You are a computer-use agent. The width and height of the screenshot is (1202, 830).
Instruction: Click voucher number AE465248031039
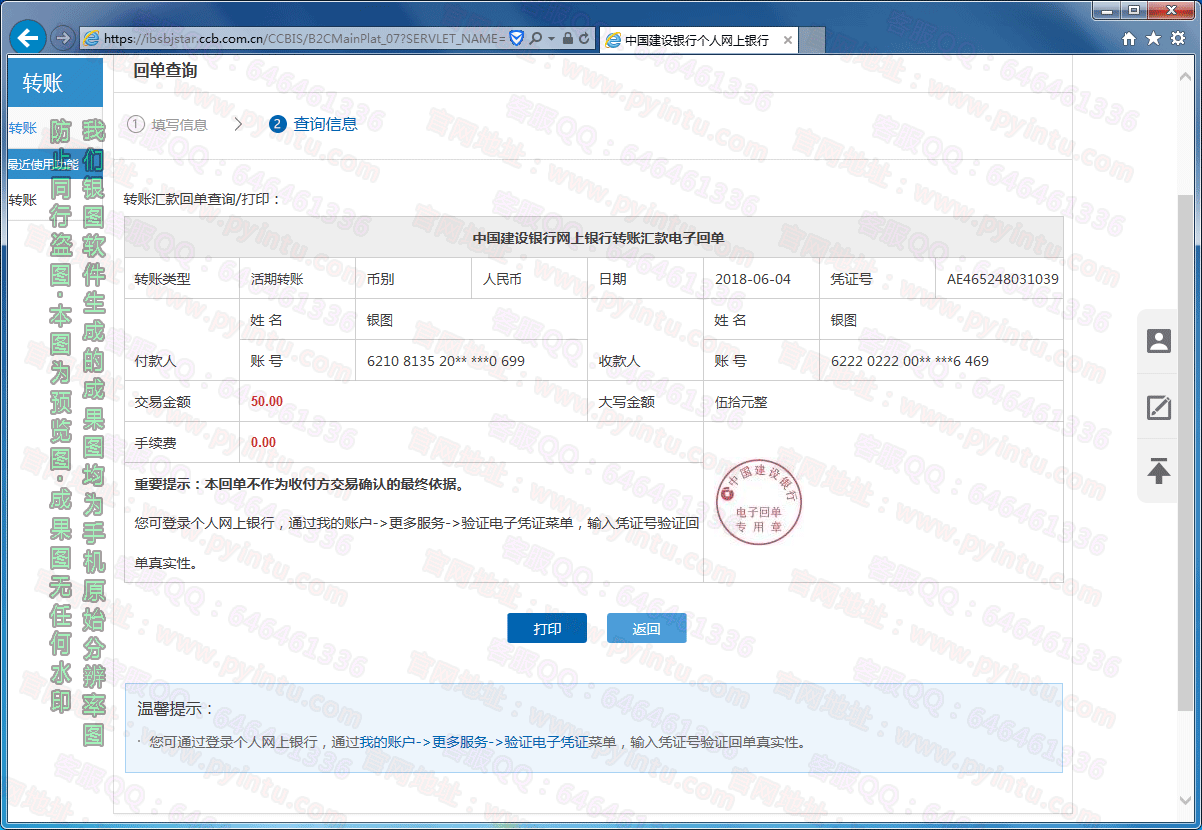tap(1003, 279)
